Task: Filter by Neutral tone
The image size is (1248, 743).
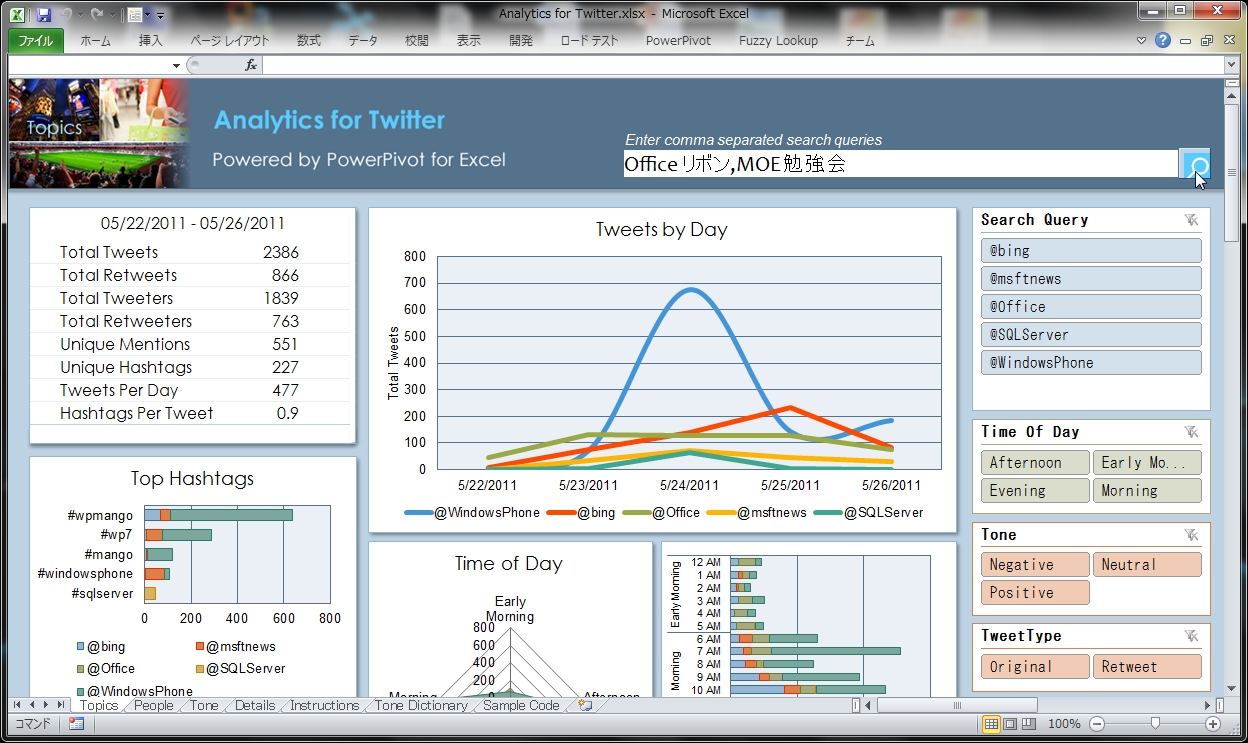Action: click(1147, 564)
